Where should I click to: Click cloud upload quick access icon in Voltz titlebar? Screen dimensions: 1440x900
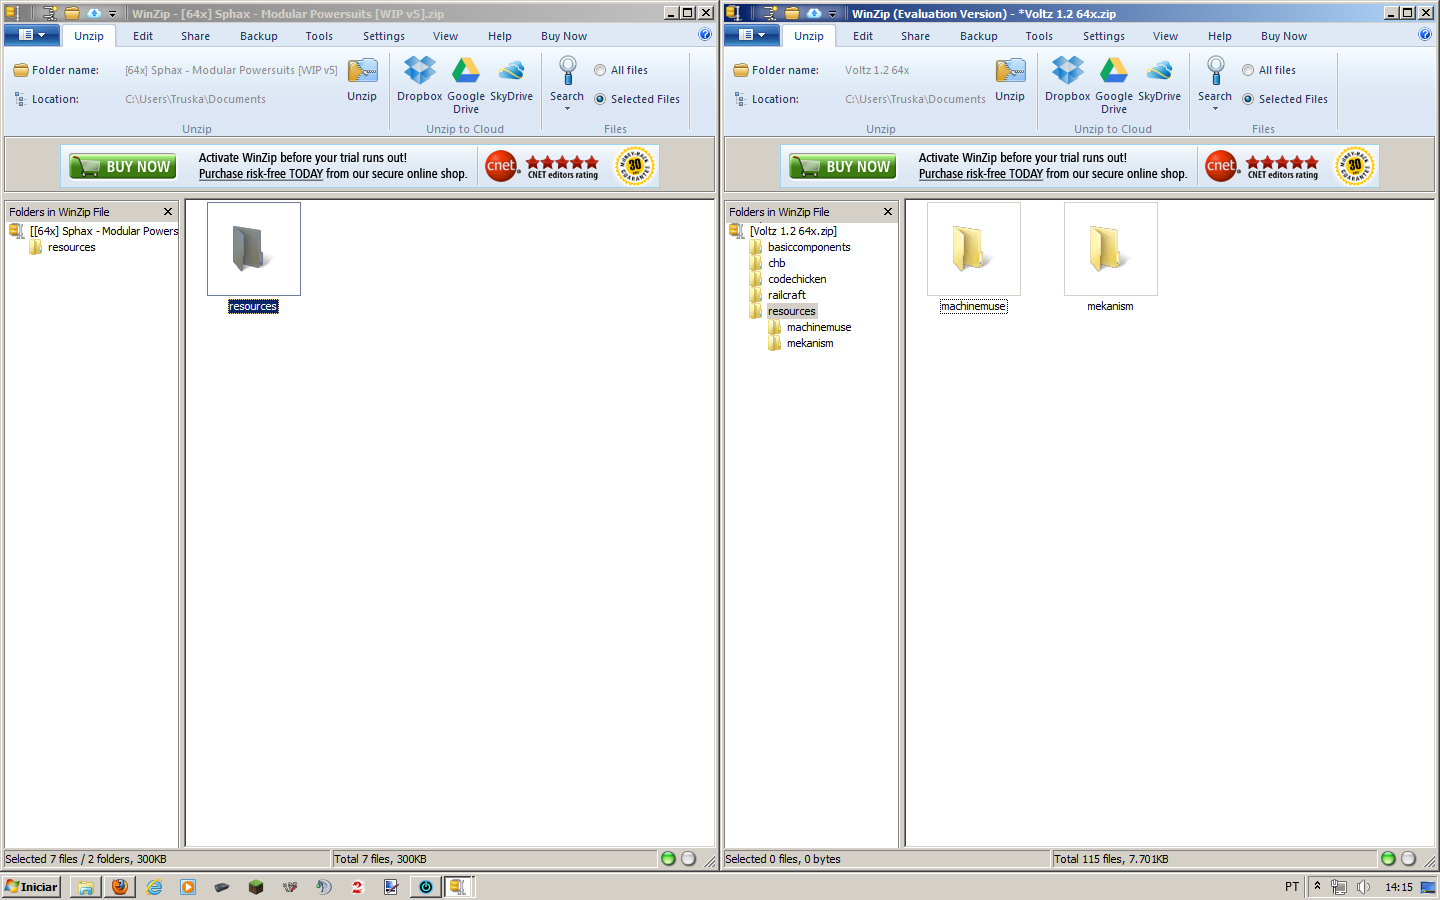[x=814, y=13]
